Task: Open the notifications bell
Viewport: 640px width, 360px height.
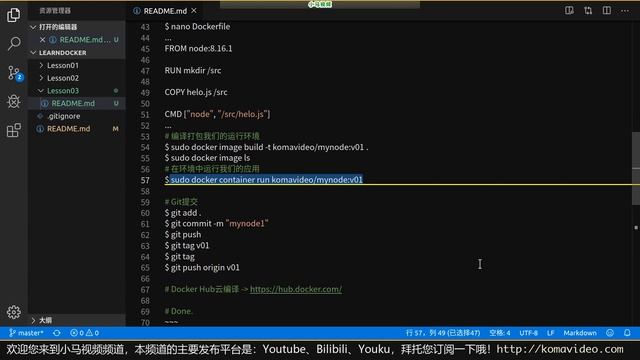Action: (x=627, y=333)
